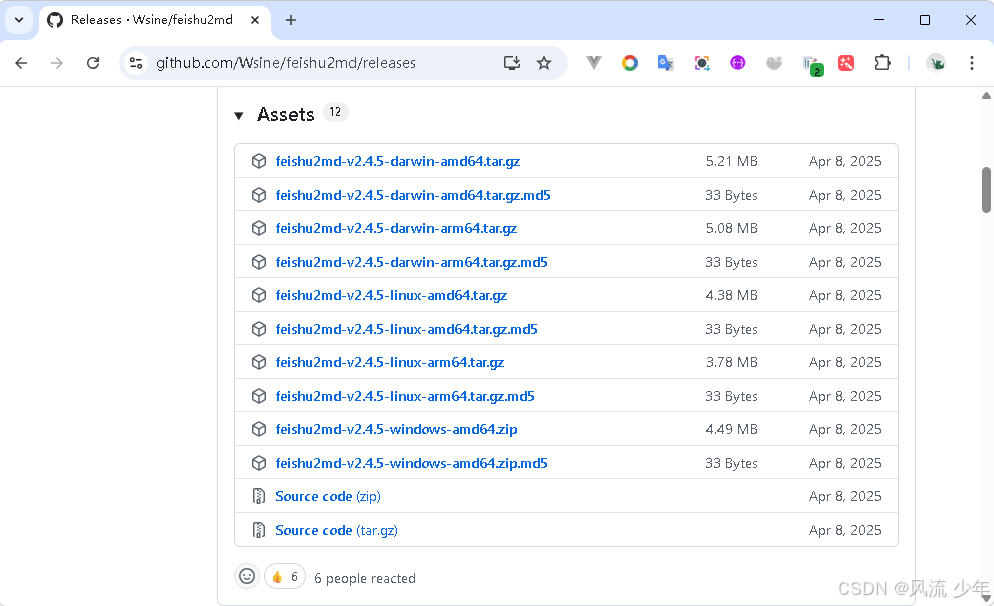
Task: Click the 5.21 MB size value
Action: click(732, 162)
